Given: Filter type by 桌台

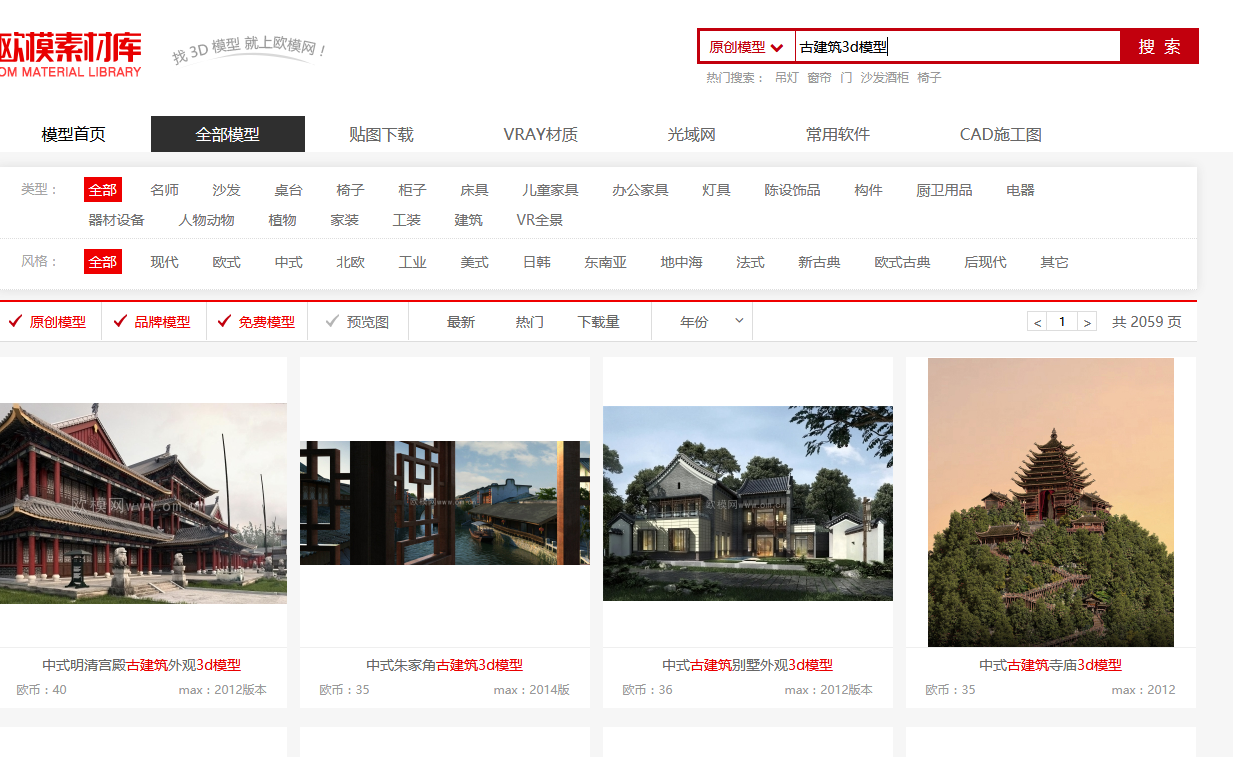Looking at the screenshot, I should (289, 190).
